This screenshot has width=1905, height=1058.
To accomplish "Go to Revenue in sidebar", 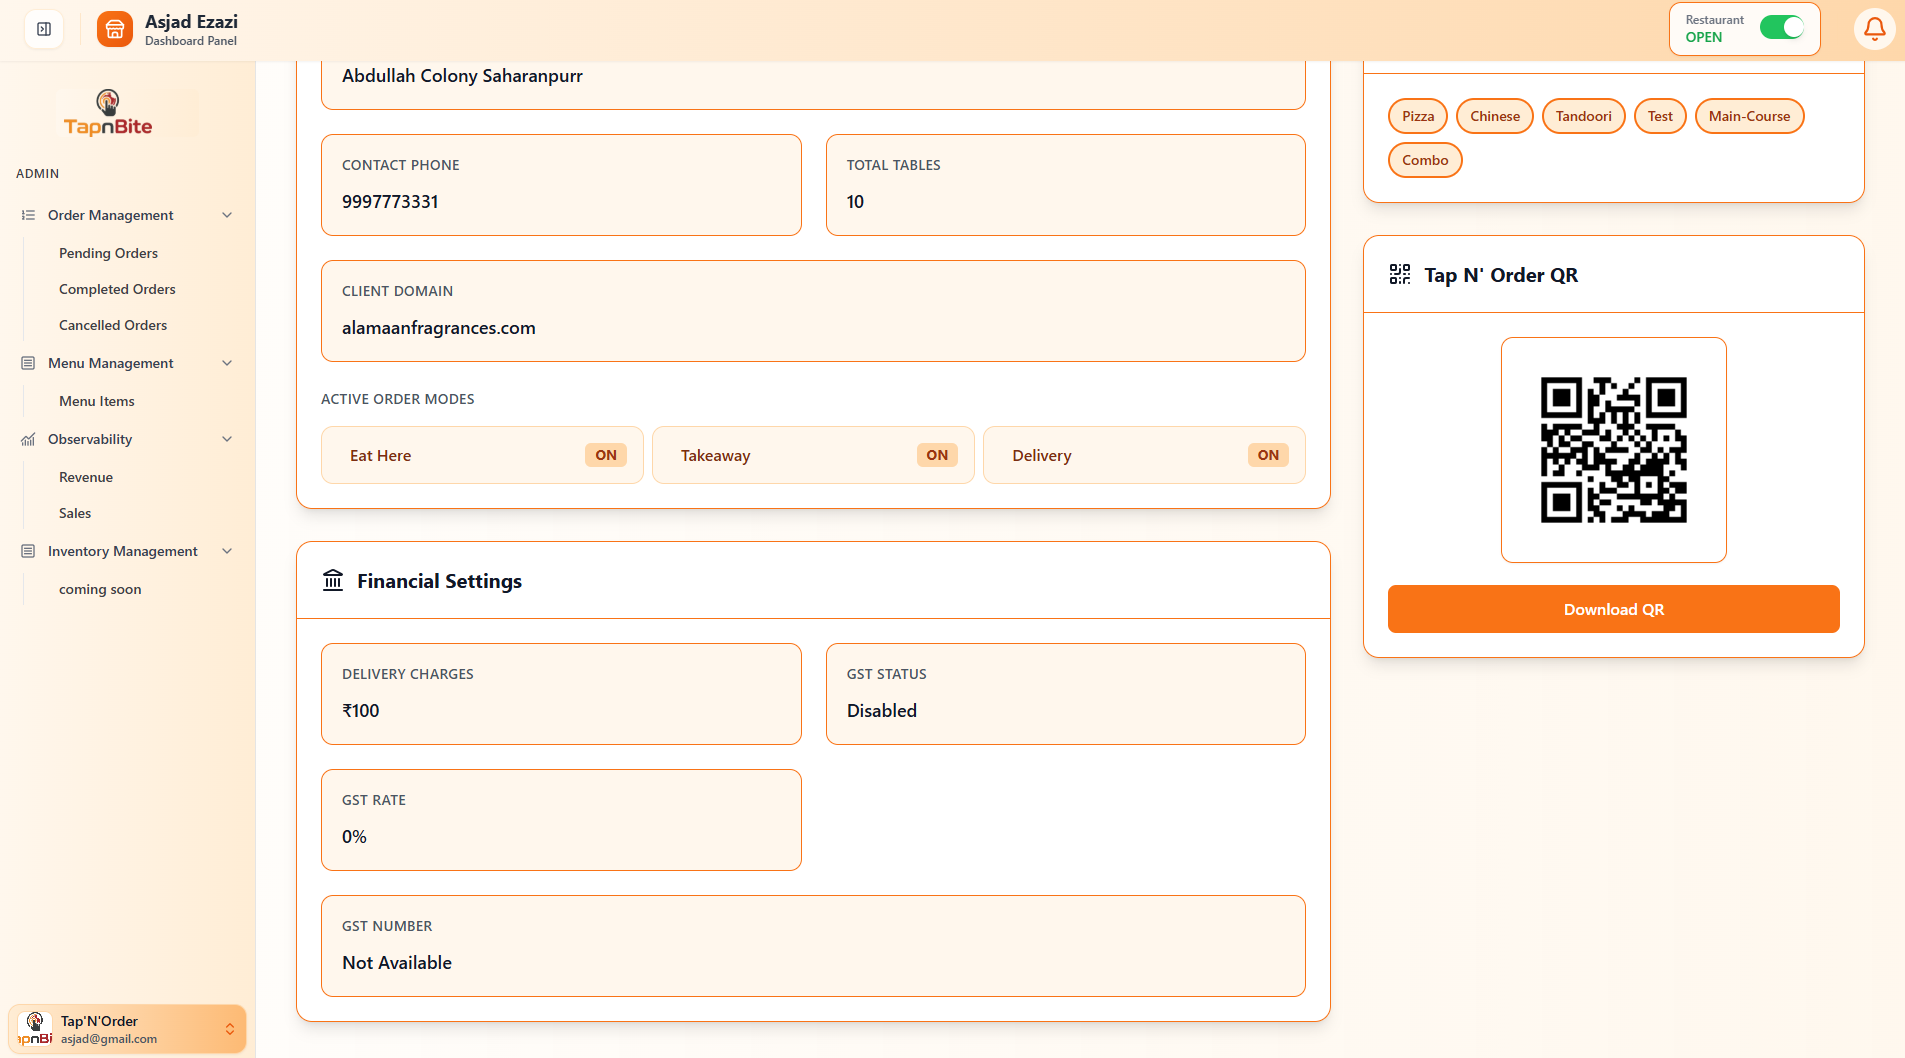I will 86,477.
